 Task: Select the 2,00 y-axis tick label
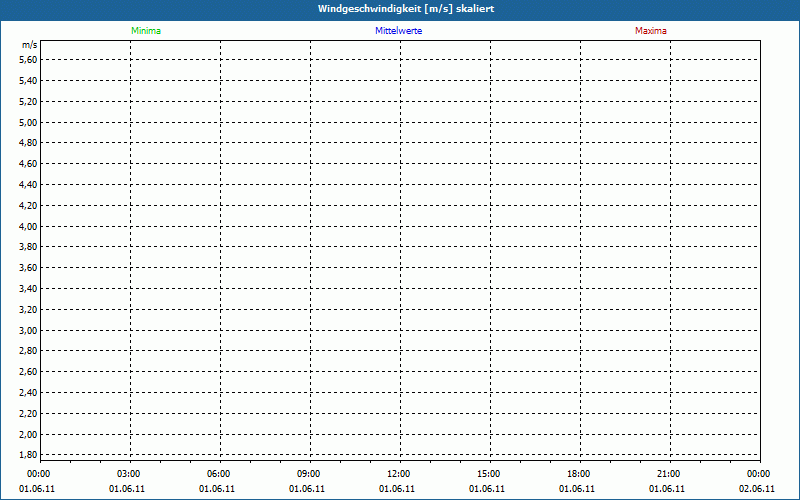click(x=28, y=434)
